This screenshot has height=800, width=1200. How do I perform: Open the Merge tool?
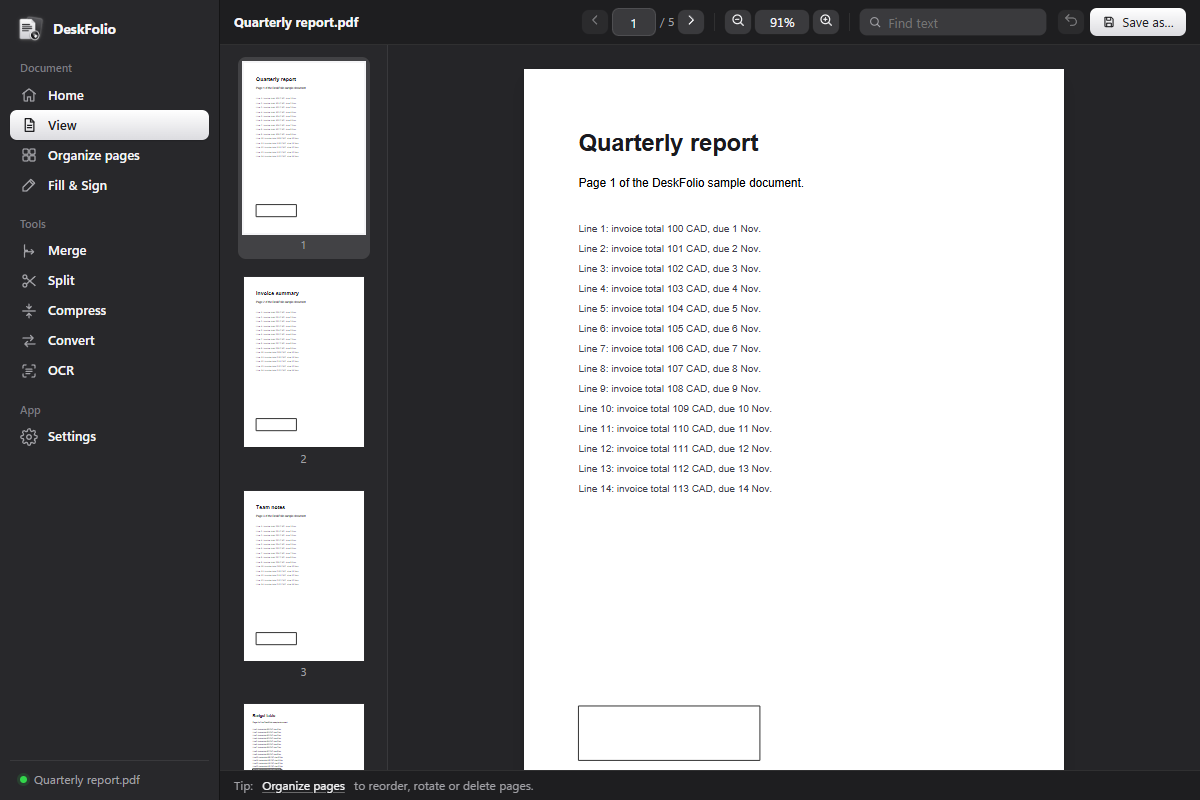coord(109,251)
